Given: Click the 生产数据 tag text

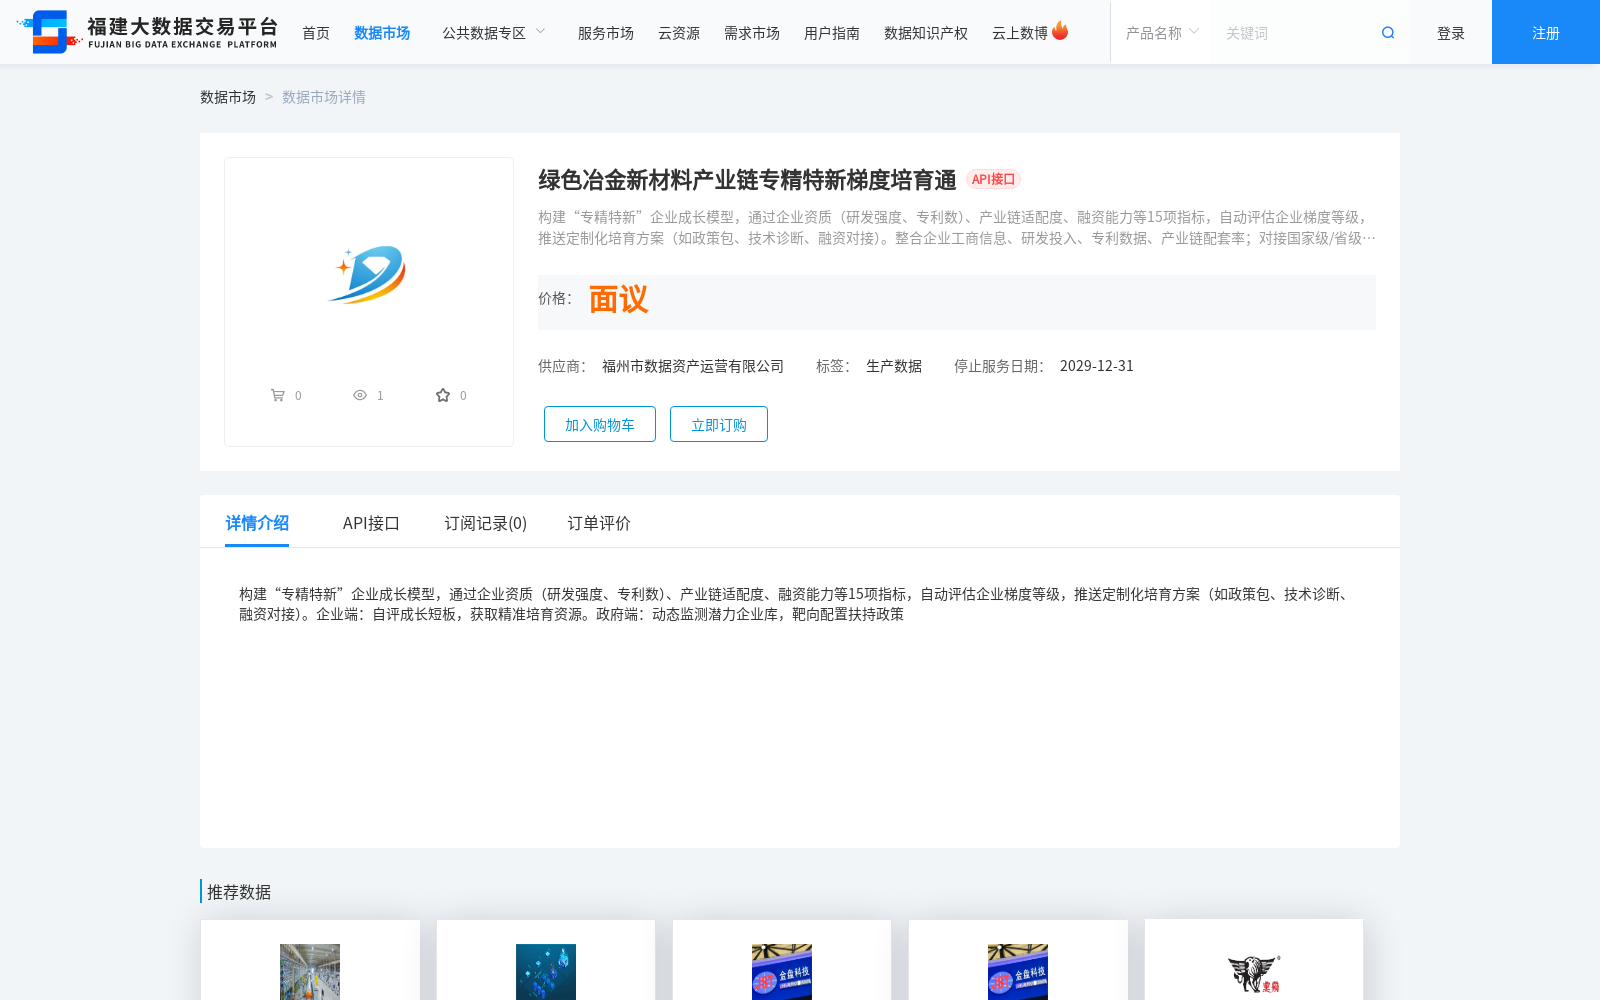Looking at the screenshot, I should (894, 366).
